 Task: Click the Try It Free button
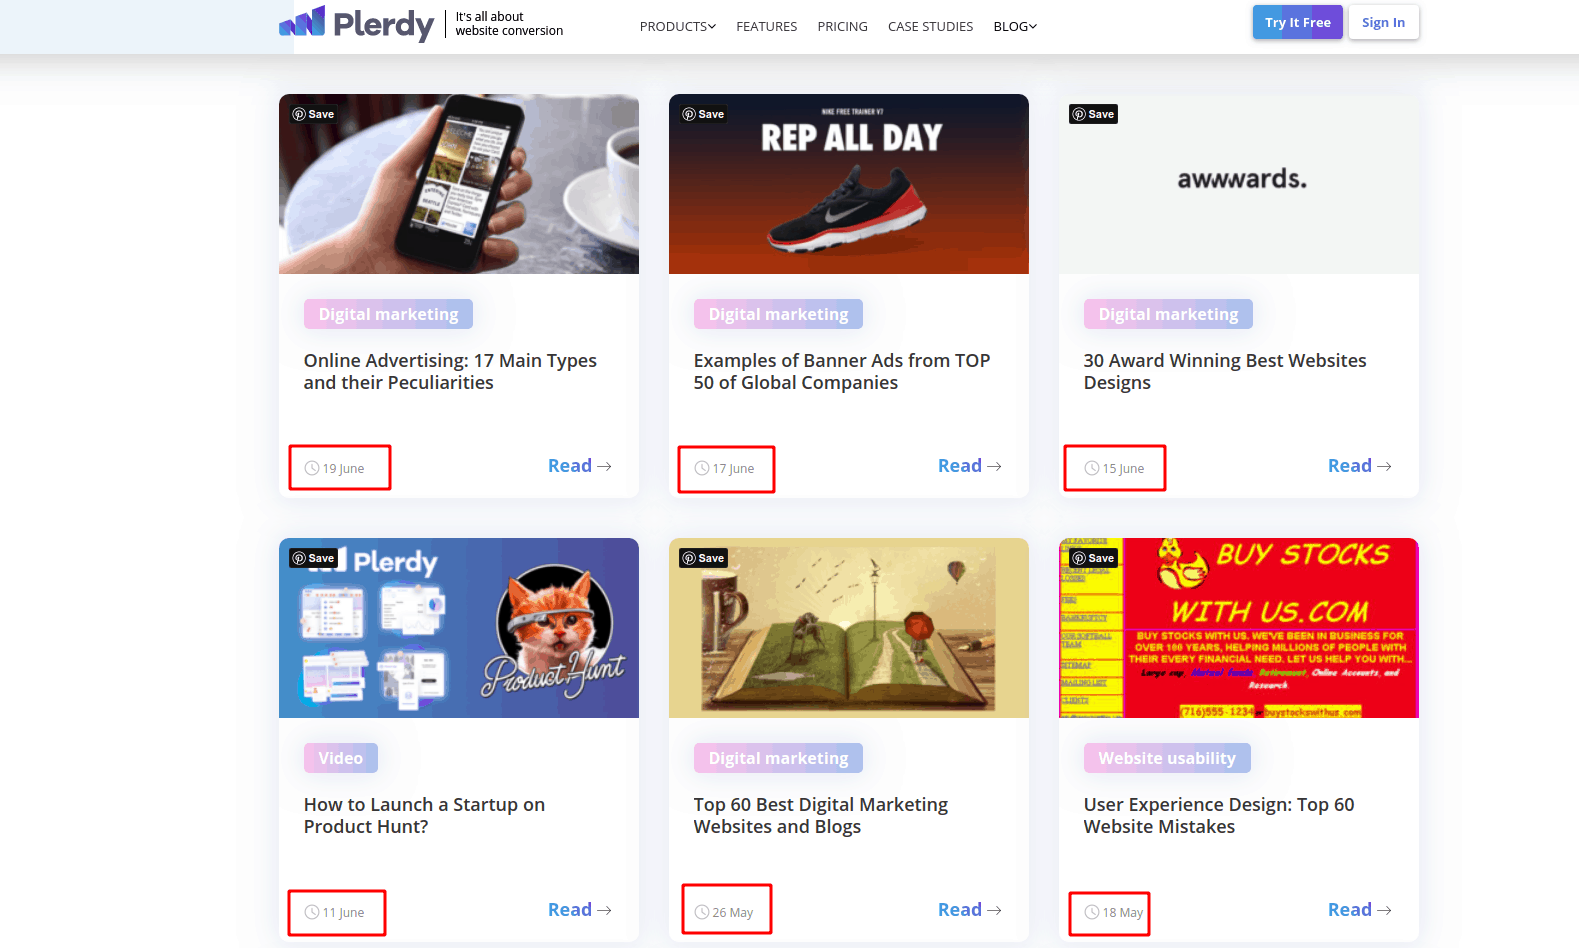(x=1298, y=22)
